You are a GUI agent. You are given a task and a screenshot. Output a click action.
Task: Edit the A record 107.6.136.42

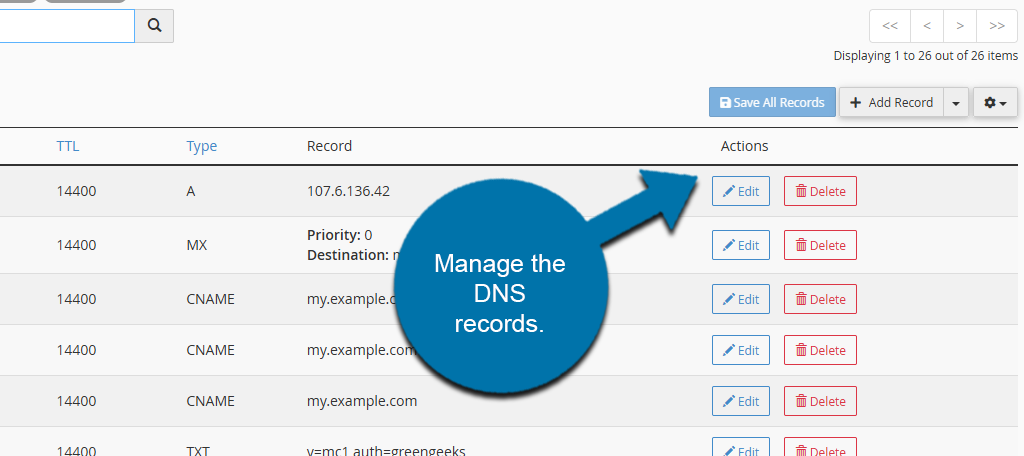point(741,191)
